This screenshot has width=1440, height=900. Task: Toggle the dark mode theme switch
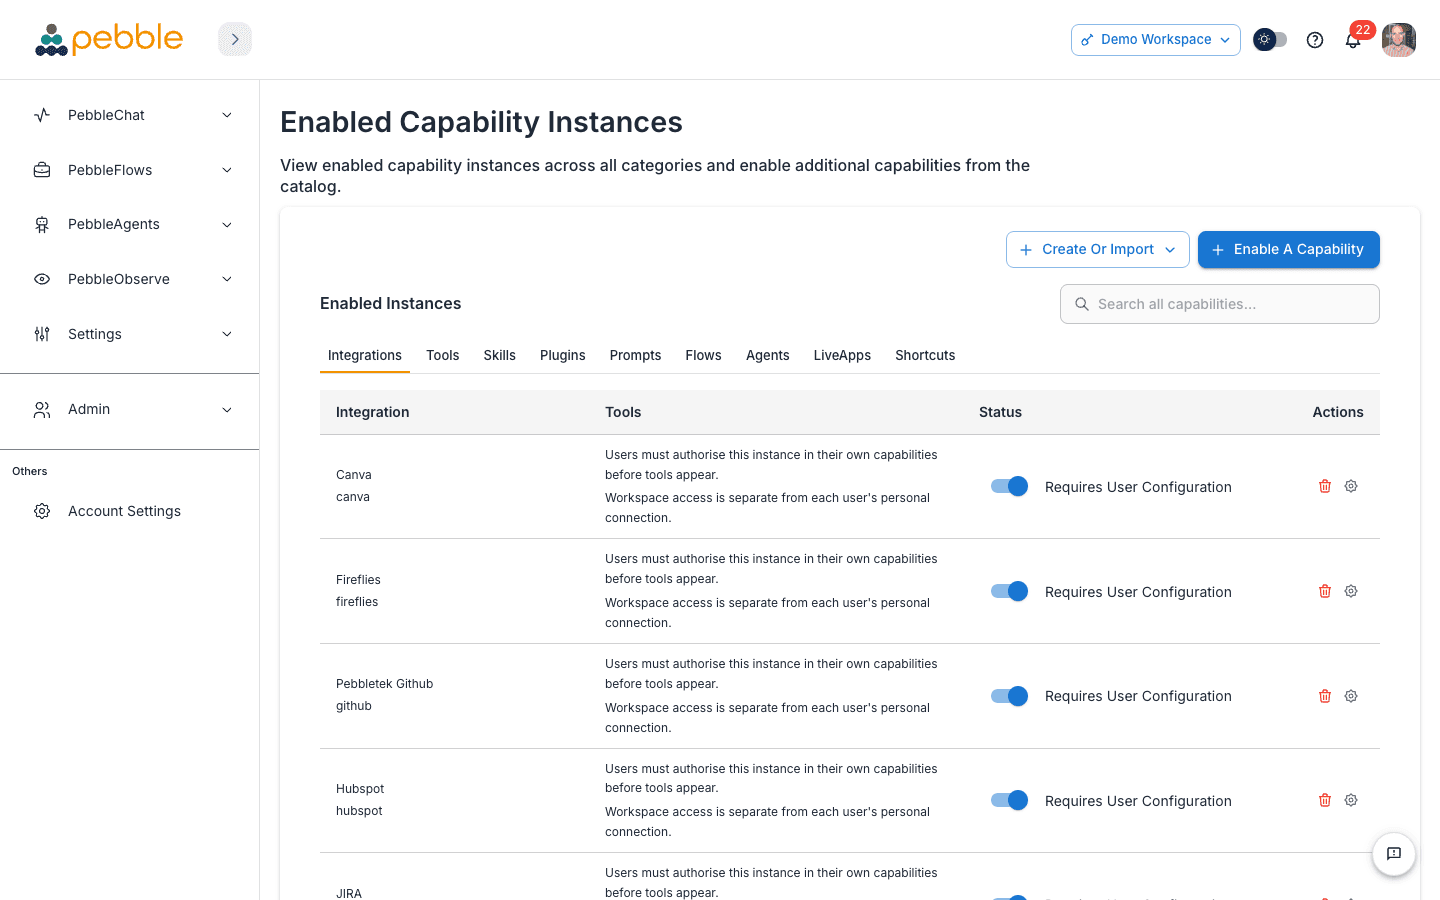point(1270,40)
